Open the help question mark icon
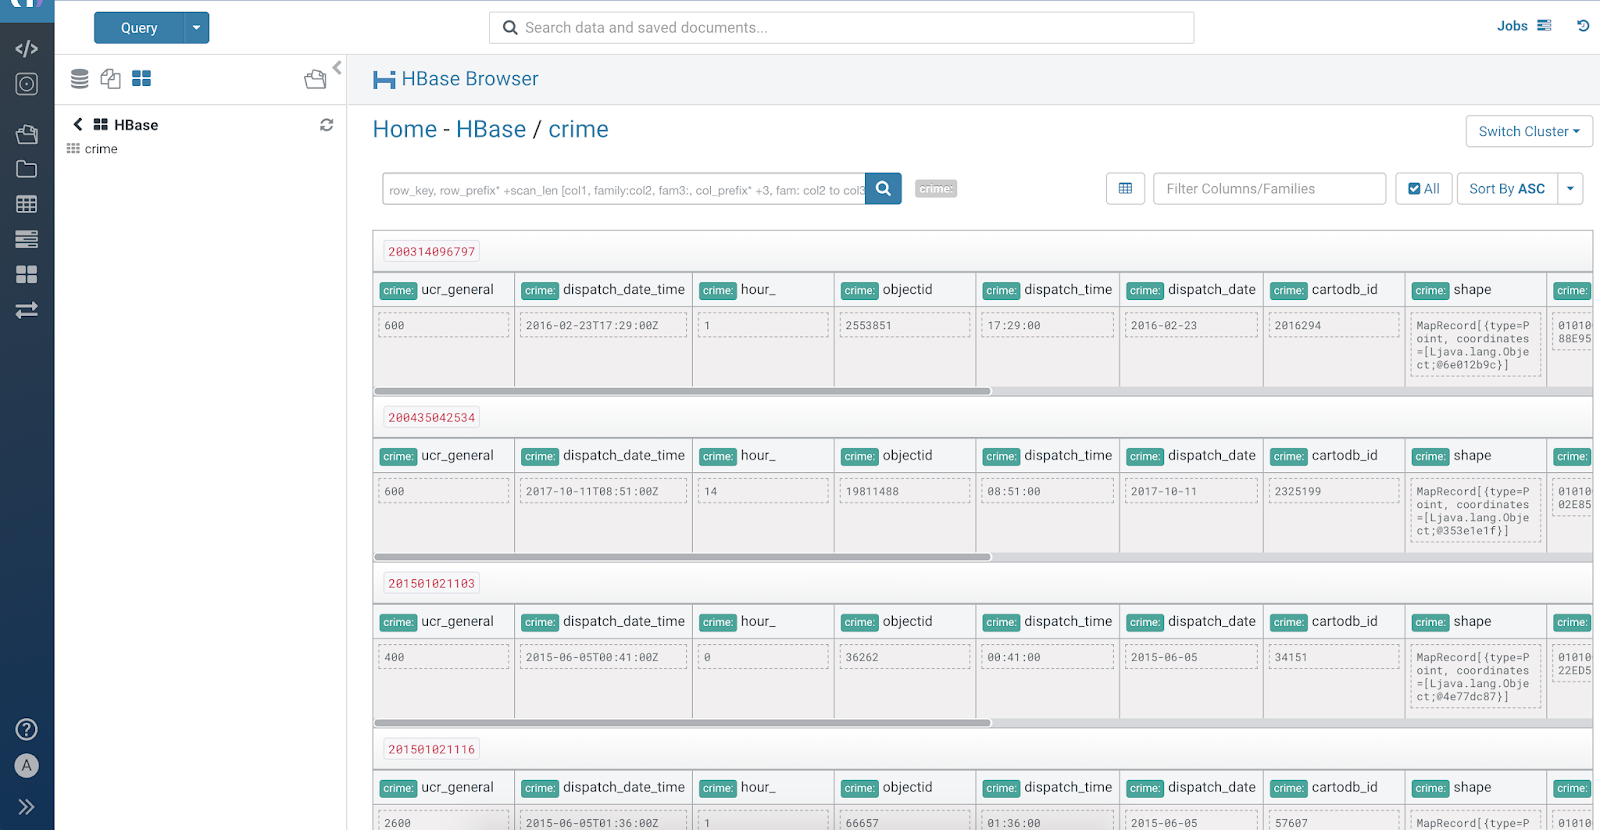Image resolution: width=1600 pixels, height=830 pixels. click(x=27, y=729)
